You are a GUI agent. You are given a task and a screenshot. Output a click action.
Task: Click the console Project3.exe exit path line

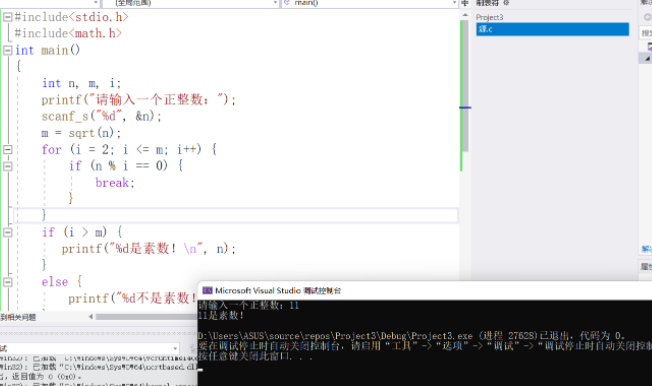coord(411,336)
